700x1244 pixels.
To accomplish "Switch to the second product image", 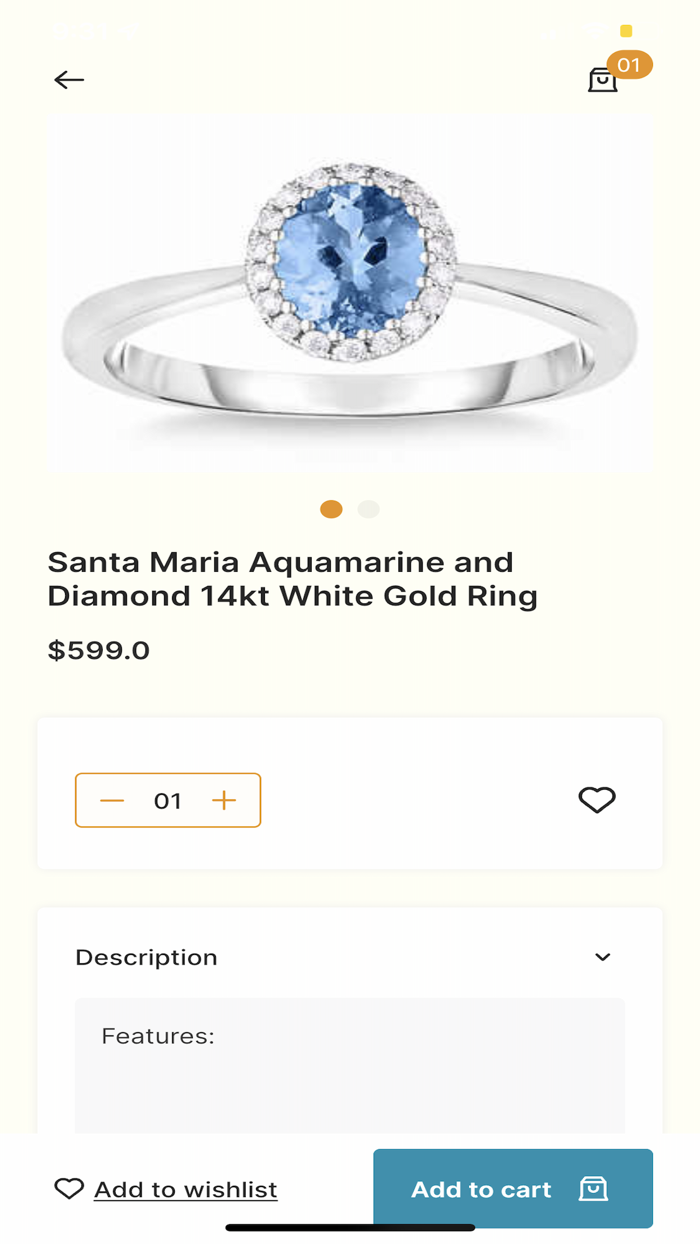I will coord(369,509).
